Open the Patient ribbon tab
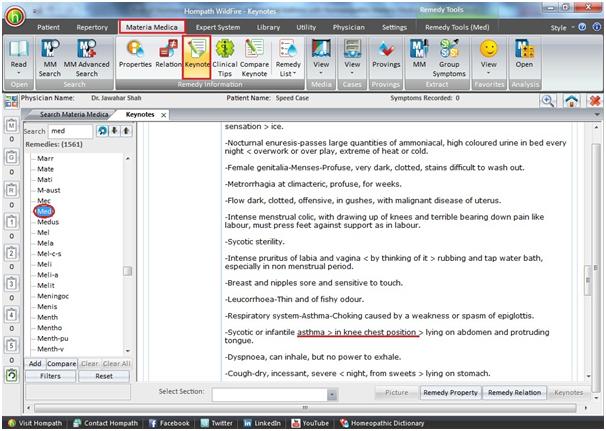Image resolution: width=606 pixels, height=431 pixels. [48, 27]
